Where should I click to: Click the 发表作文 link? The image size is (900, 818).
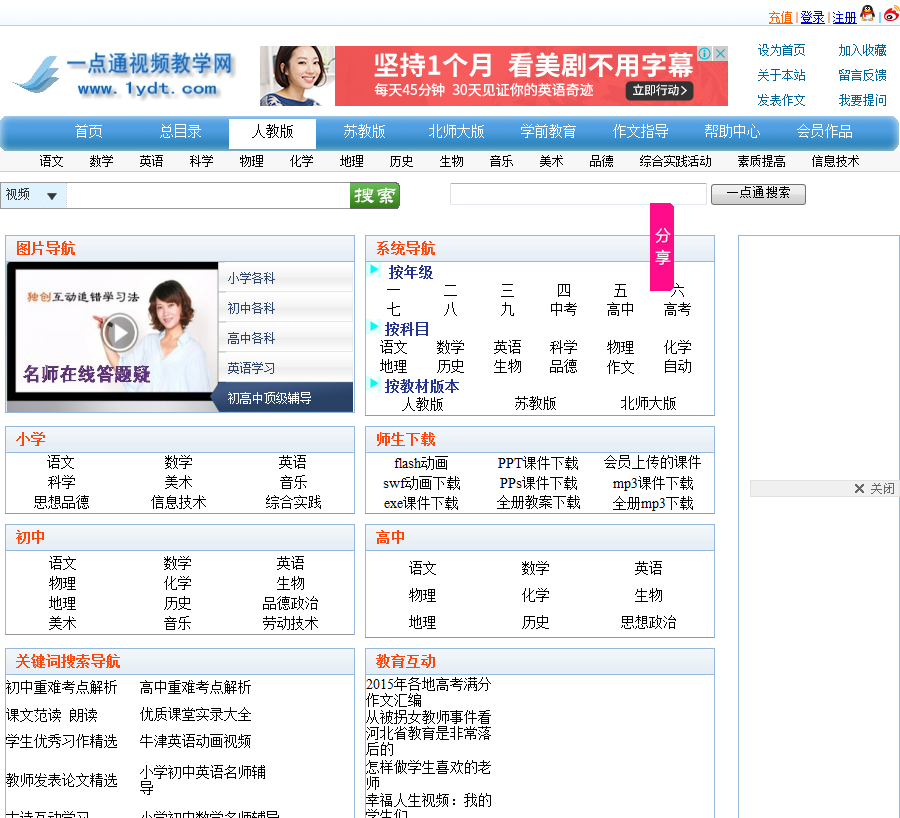coord(781,100)
